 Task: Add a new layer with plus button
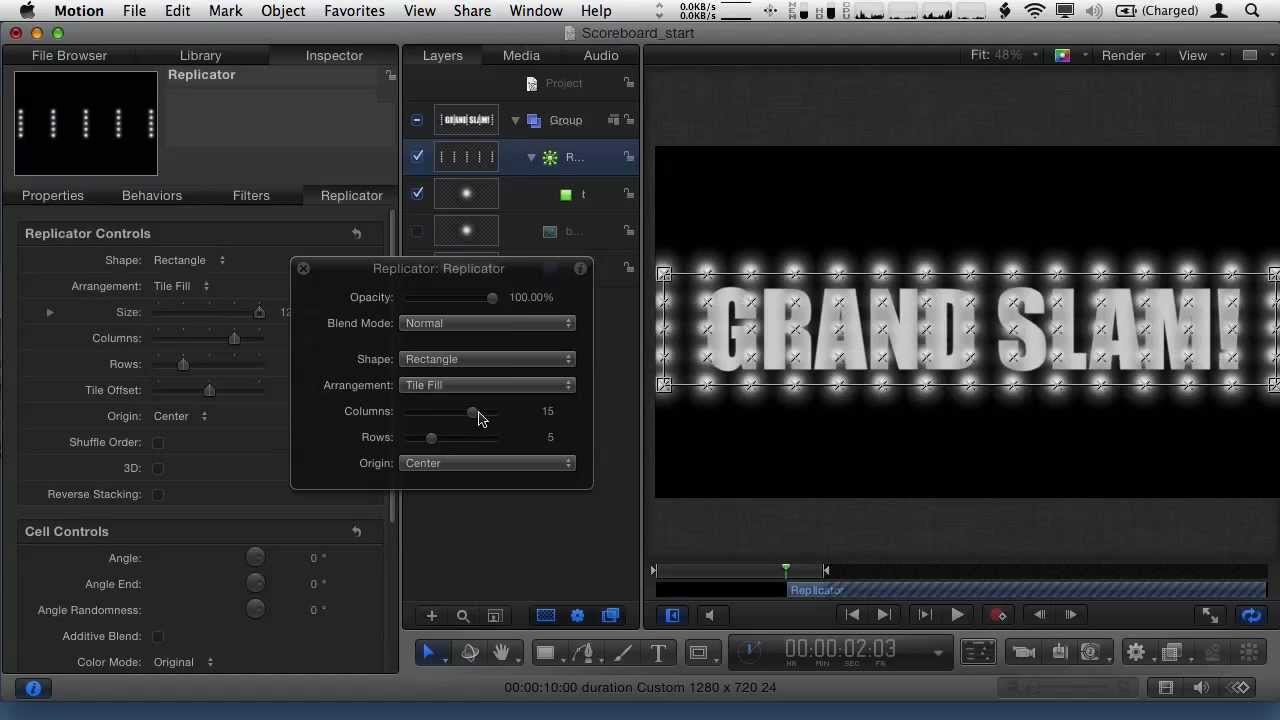(x=432, y=616)
